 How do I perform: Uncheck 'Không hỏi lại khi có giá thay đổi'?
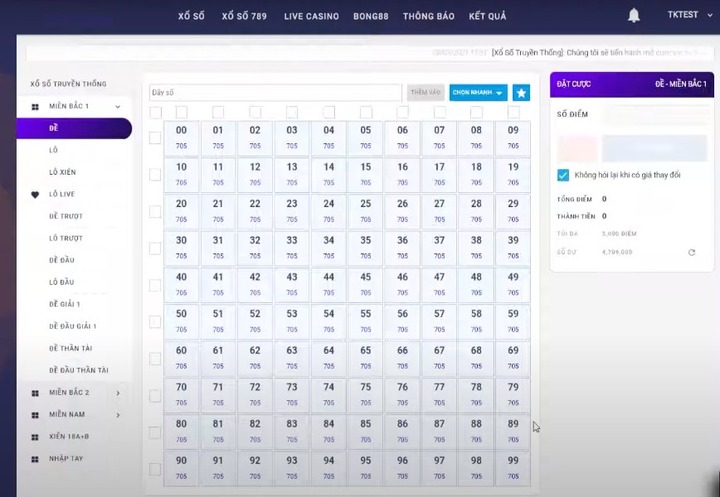(x=563, y=175)
